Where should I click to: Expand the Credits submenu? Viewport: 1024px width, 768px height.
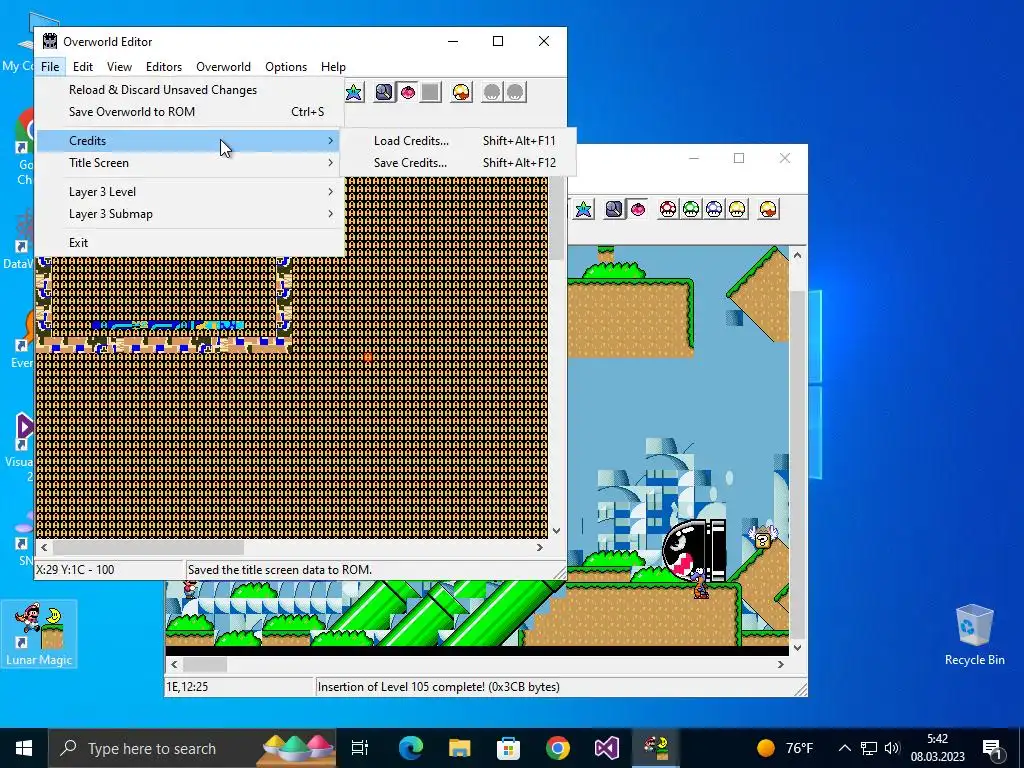(x=189, y=141)
